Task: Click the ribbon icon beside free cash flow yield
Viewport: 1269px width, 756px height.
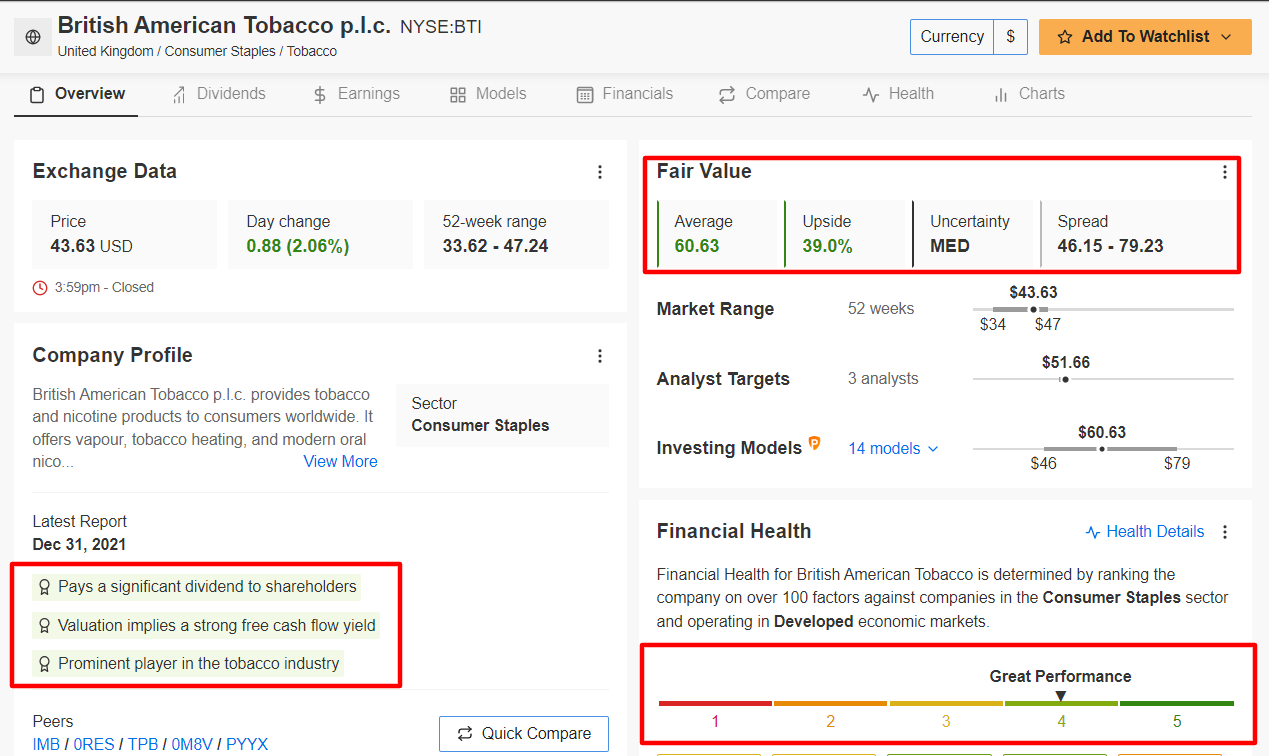Action: (x=44, y=626)
